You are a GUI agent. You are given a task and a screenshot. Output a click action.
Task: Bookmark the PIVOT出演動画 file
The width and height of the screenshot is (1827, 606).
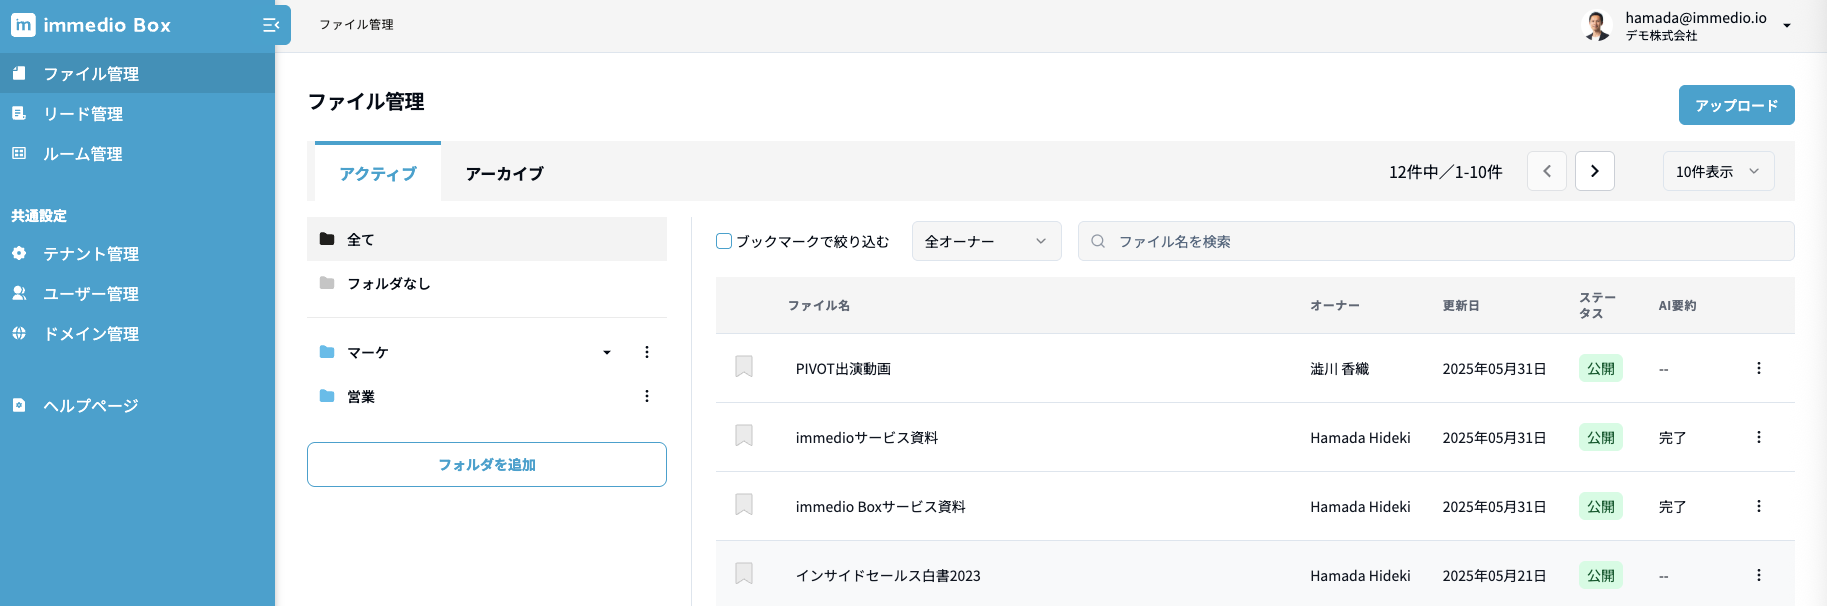point(744,367)
